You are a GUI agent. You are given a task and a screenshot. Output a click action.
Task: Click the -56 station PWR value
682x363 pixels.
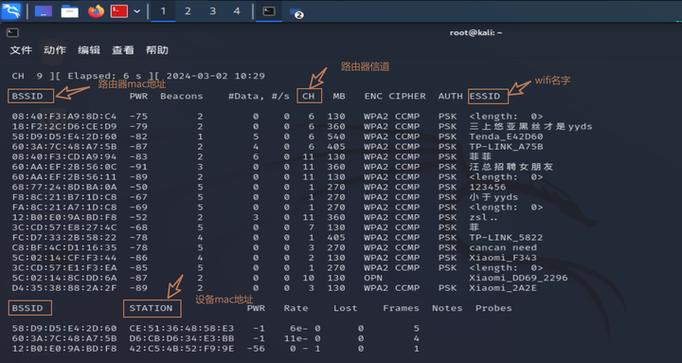click(256, 349)
